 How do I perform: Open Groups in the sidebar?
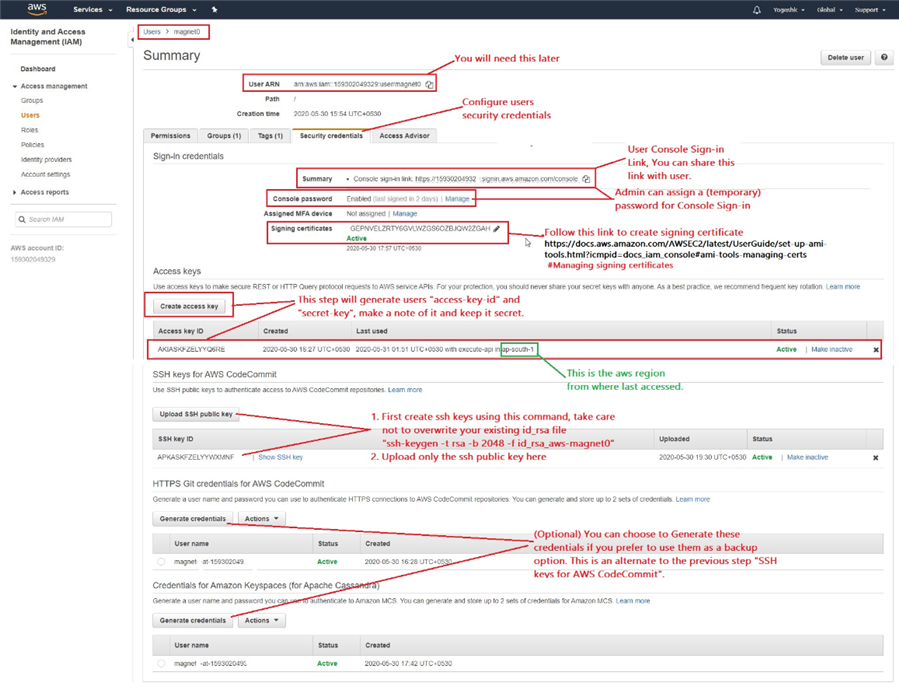(x=32, y=100)
